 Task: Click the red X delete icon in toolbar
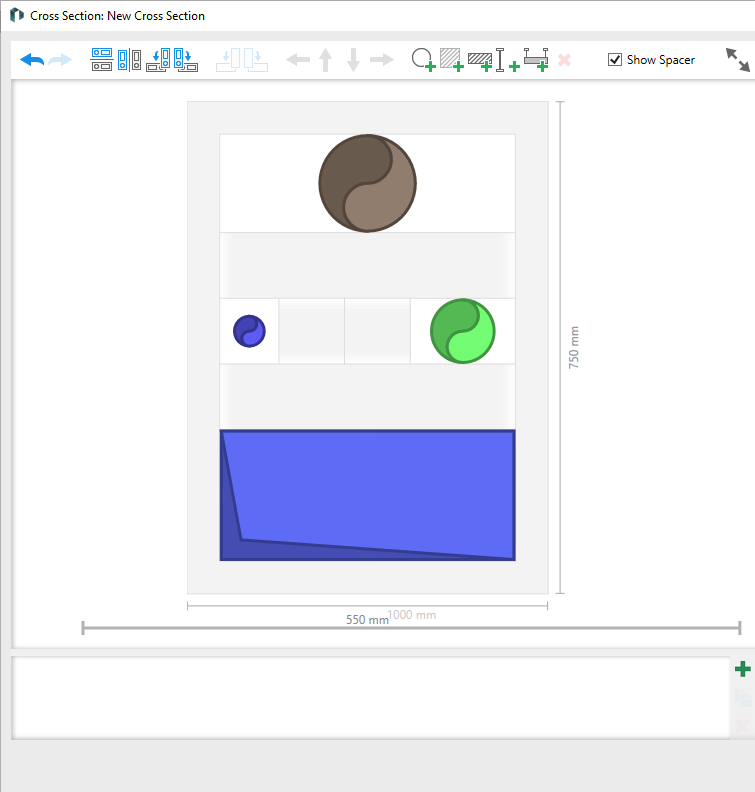[565, 60]
